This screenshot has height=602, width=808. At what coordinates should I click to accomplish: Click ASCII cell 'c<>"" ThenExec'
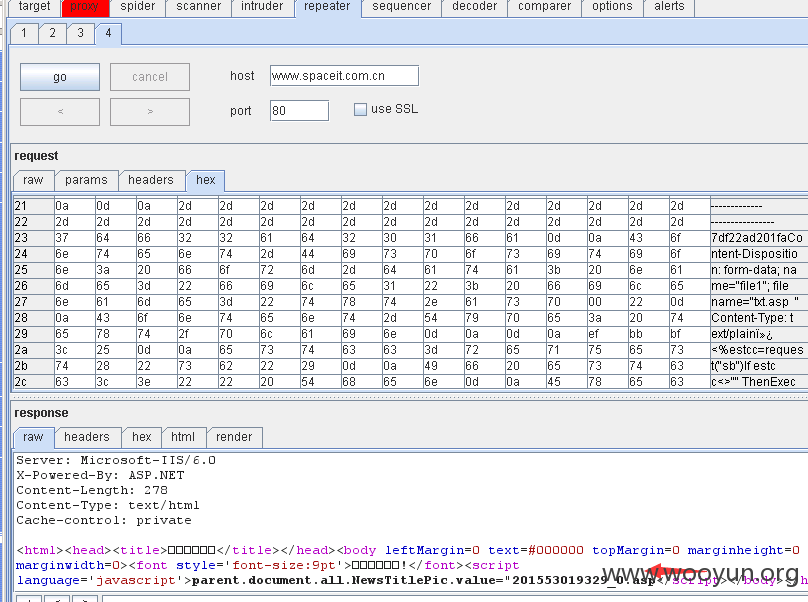(x=759, y=382)
